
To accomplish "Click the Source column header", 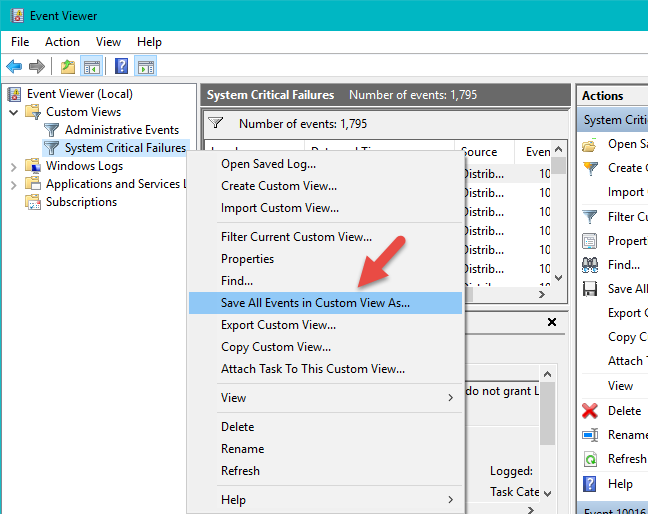I will click(x=484, y=152).
